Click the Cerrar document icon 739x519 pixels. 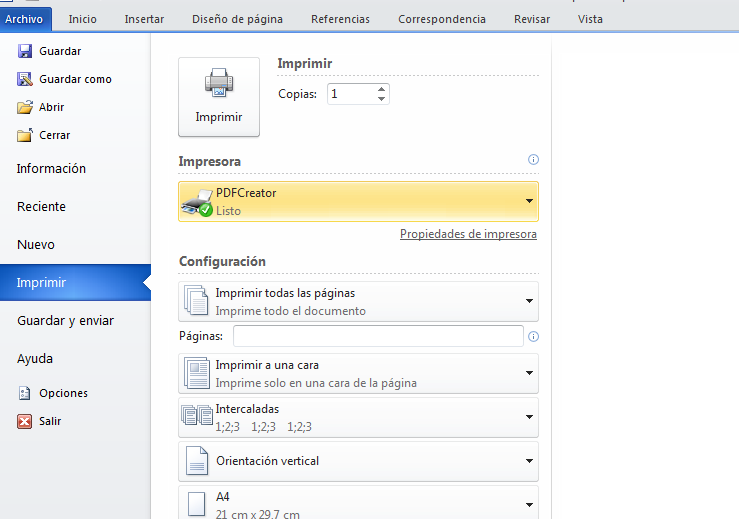[25, 135]
